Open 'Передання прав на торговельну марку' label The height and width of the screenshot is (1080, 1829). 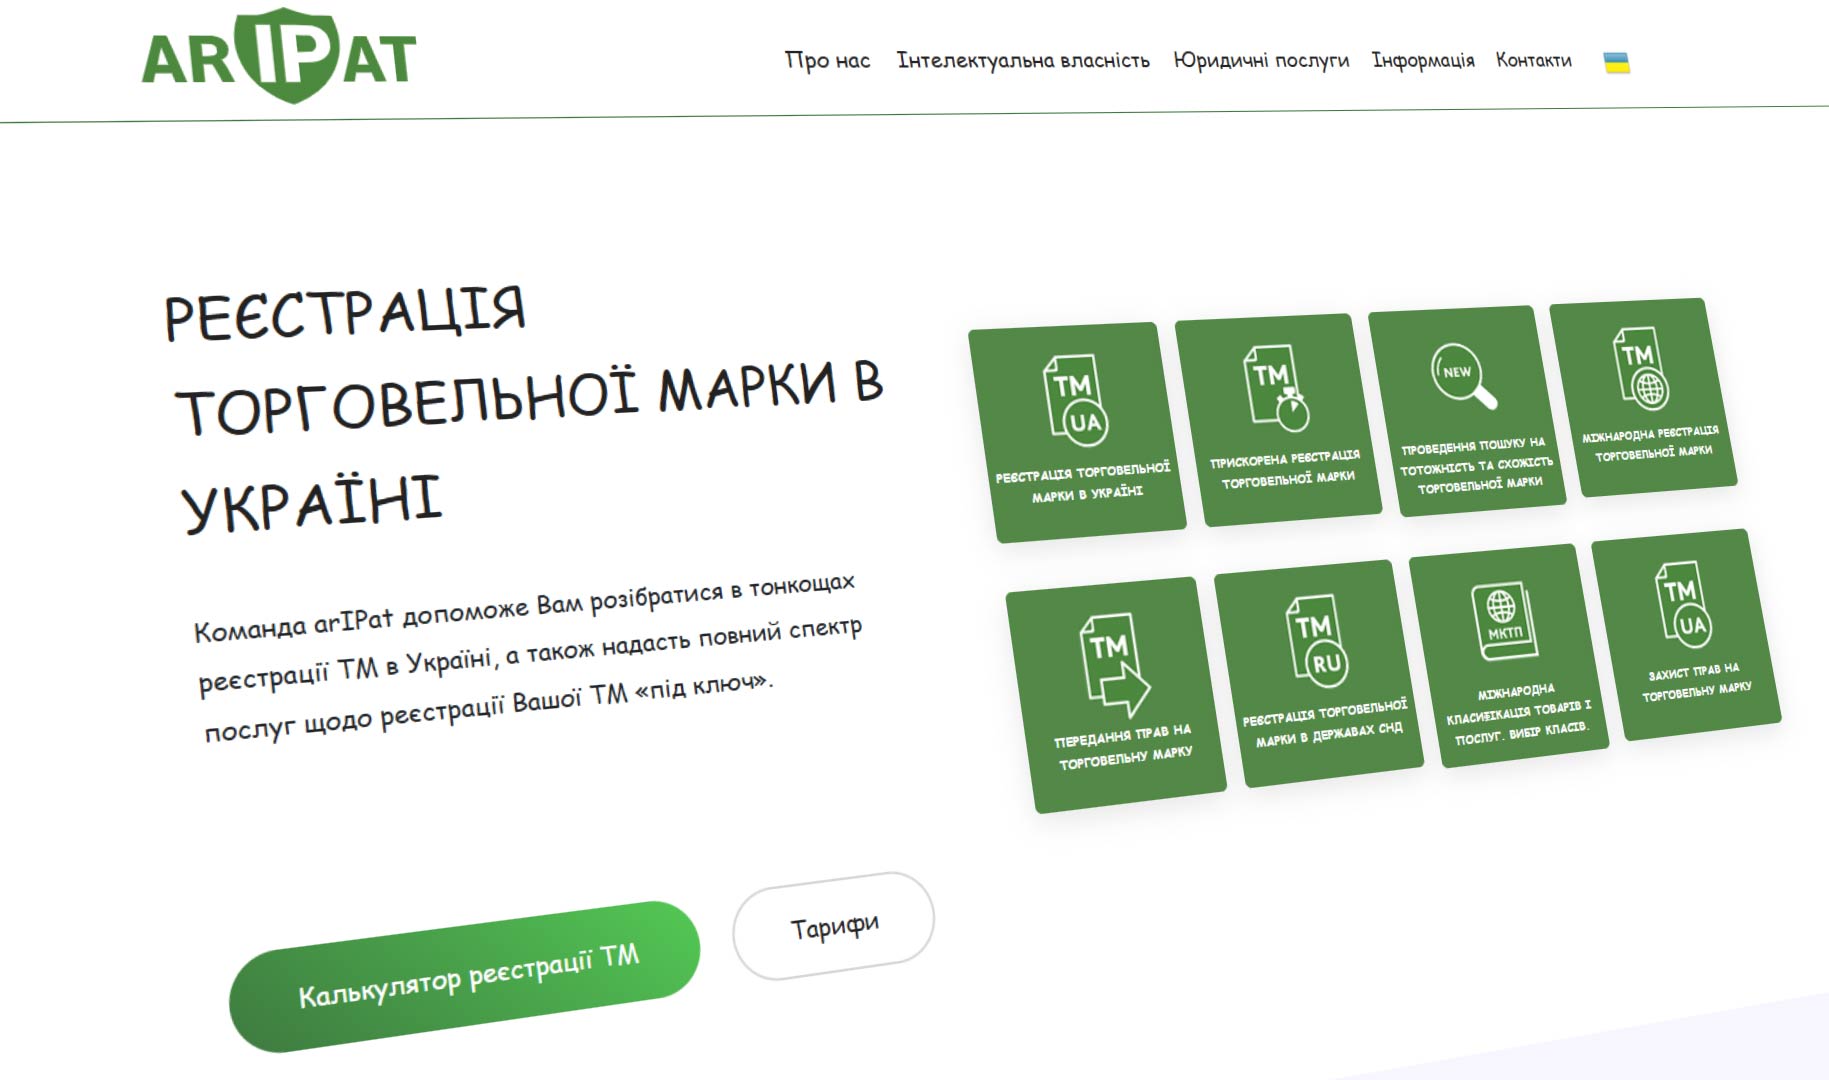click(x=1124, y=747)
